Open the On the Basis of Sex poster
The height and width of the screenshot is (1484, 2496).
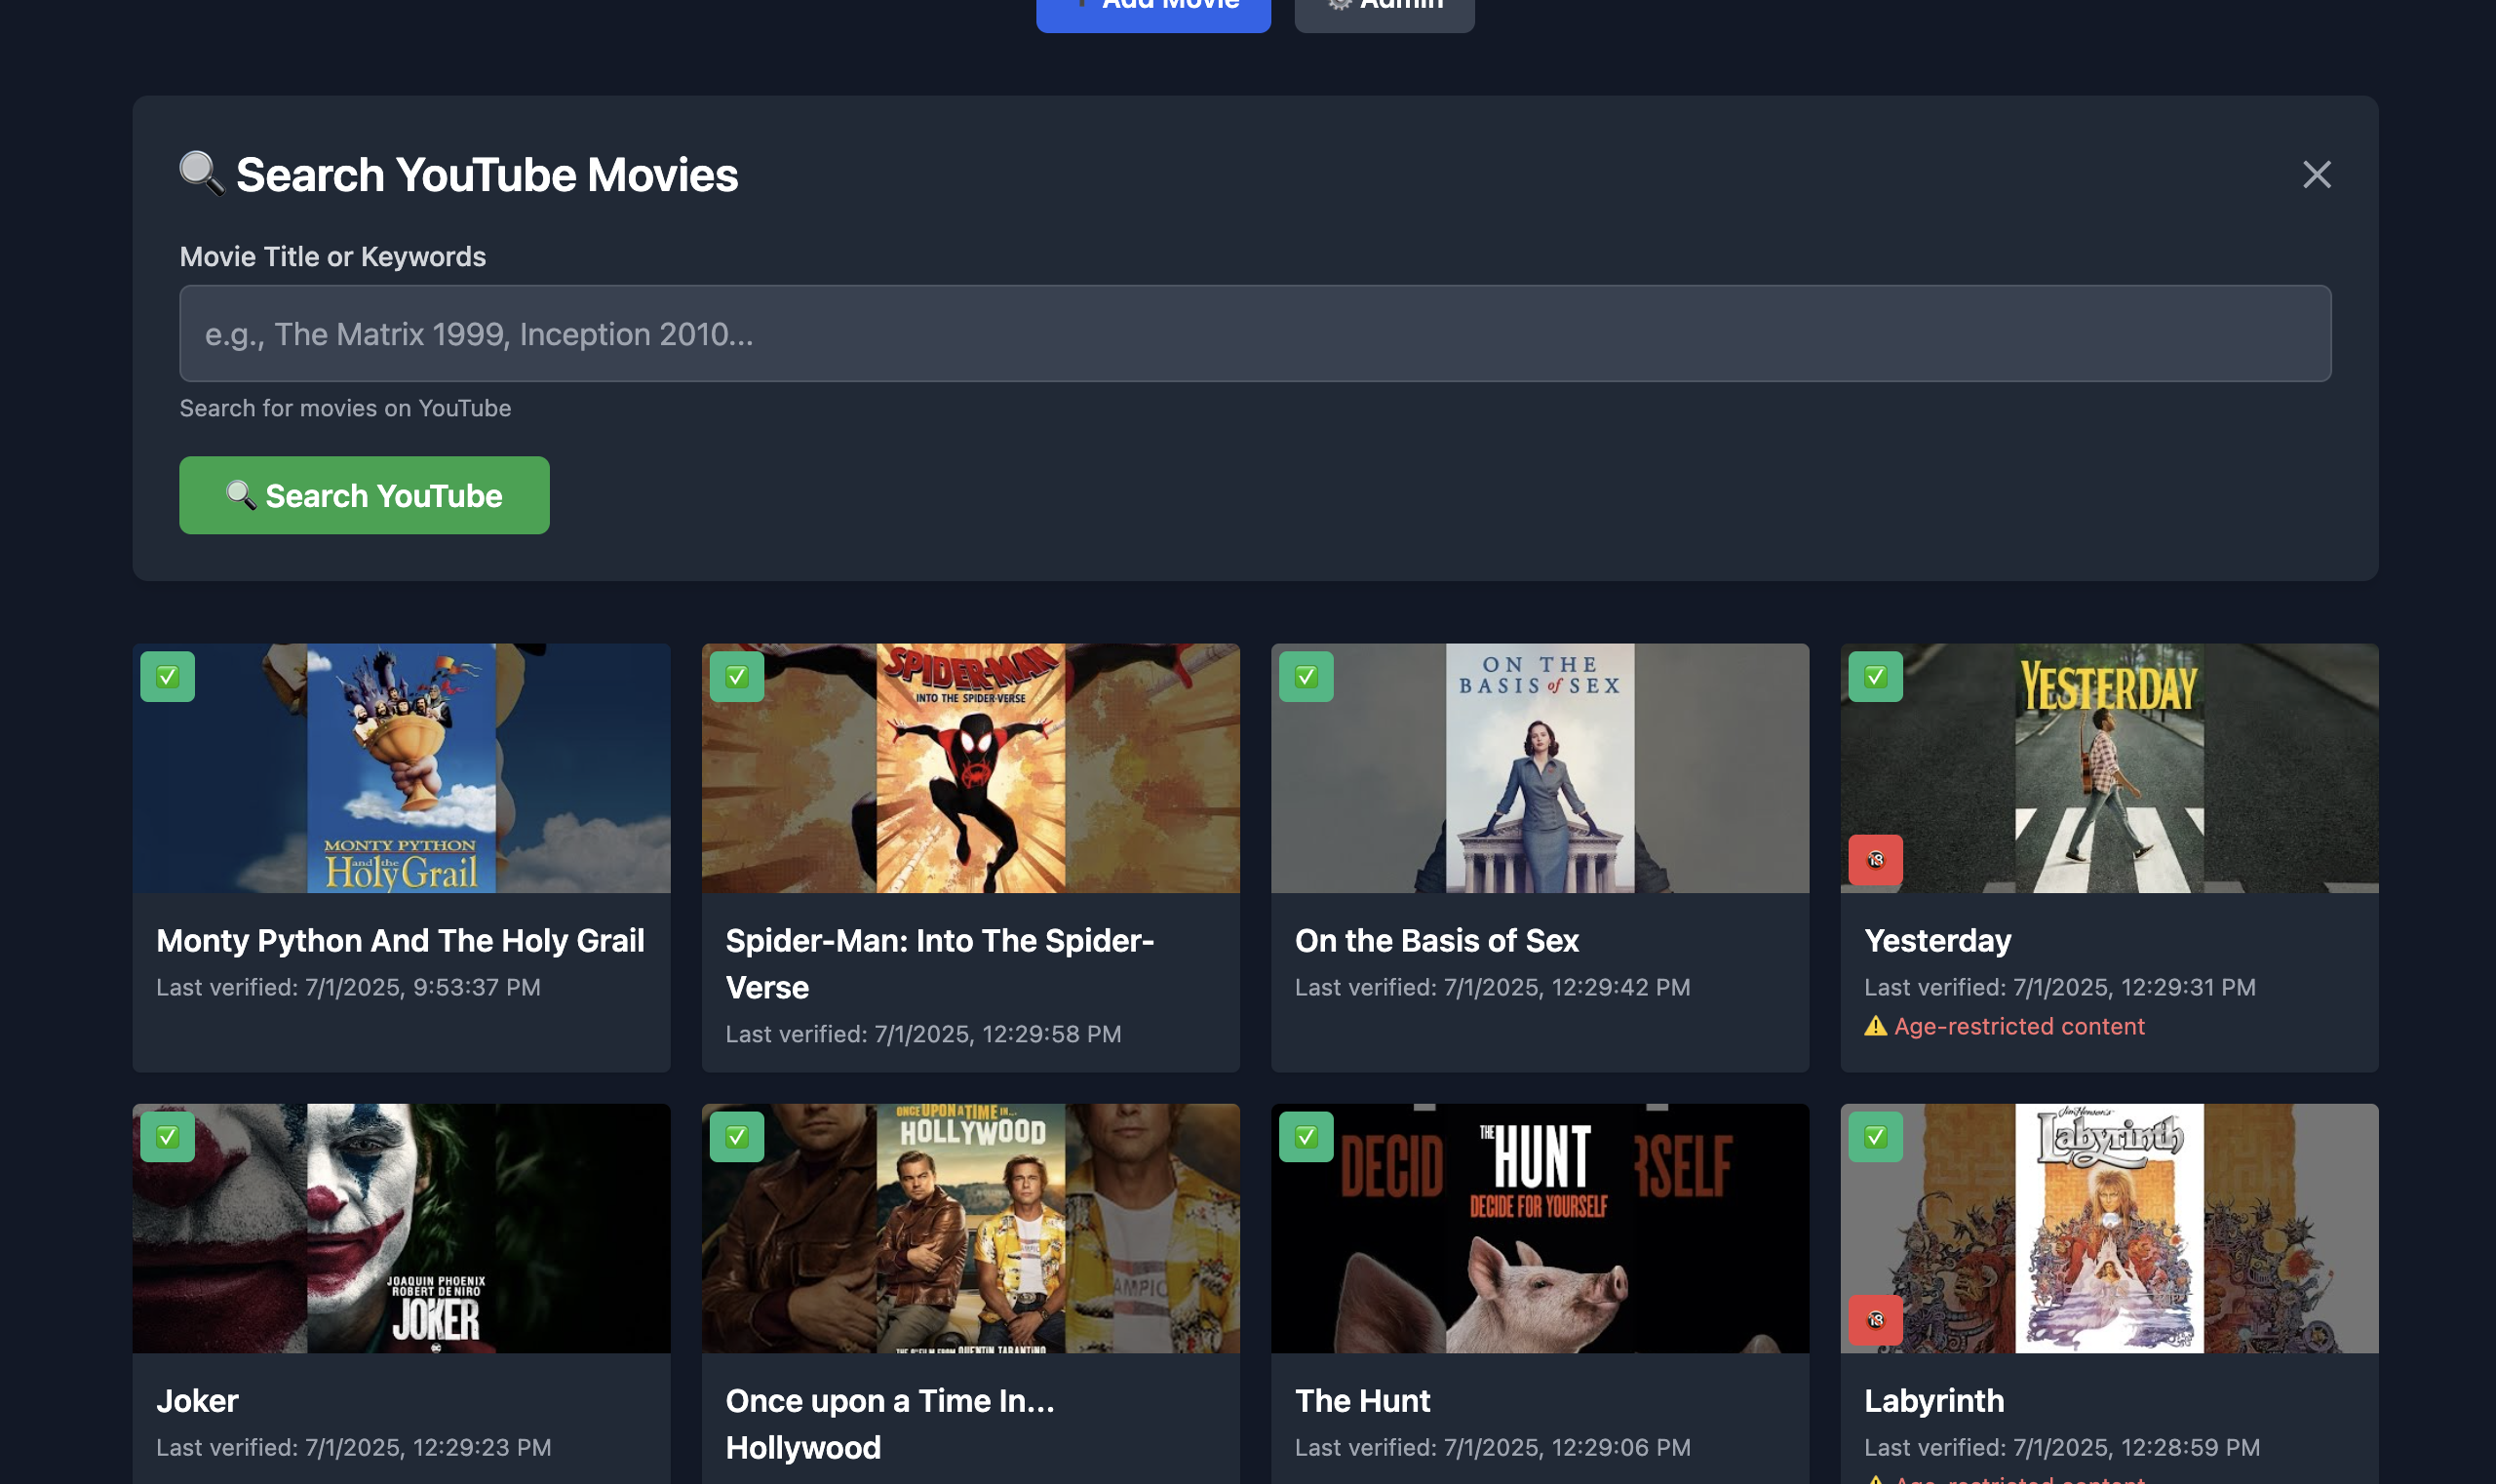(x=1540, y=768)
